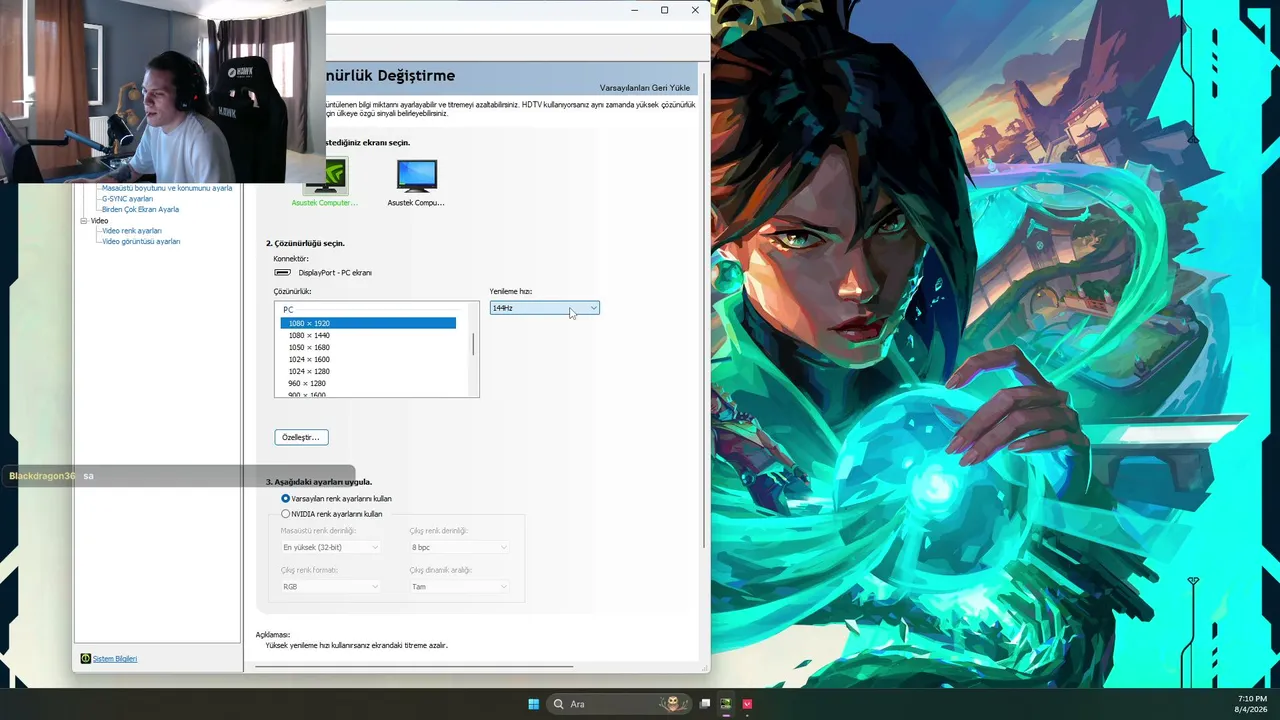Select resolution 1080 × 1920

tap(368, 323)
